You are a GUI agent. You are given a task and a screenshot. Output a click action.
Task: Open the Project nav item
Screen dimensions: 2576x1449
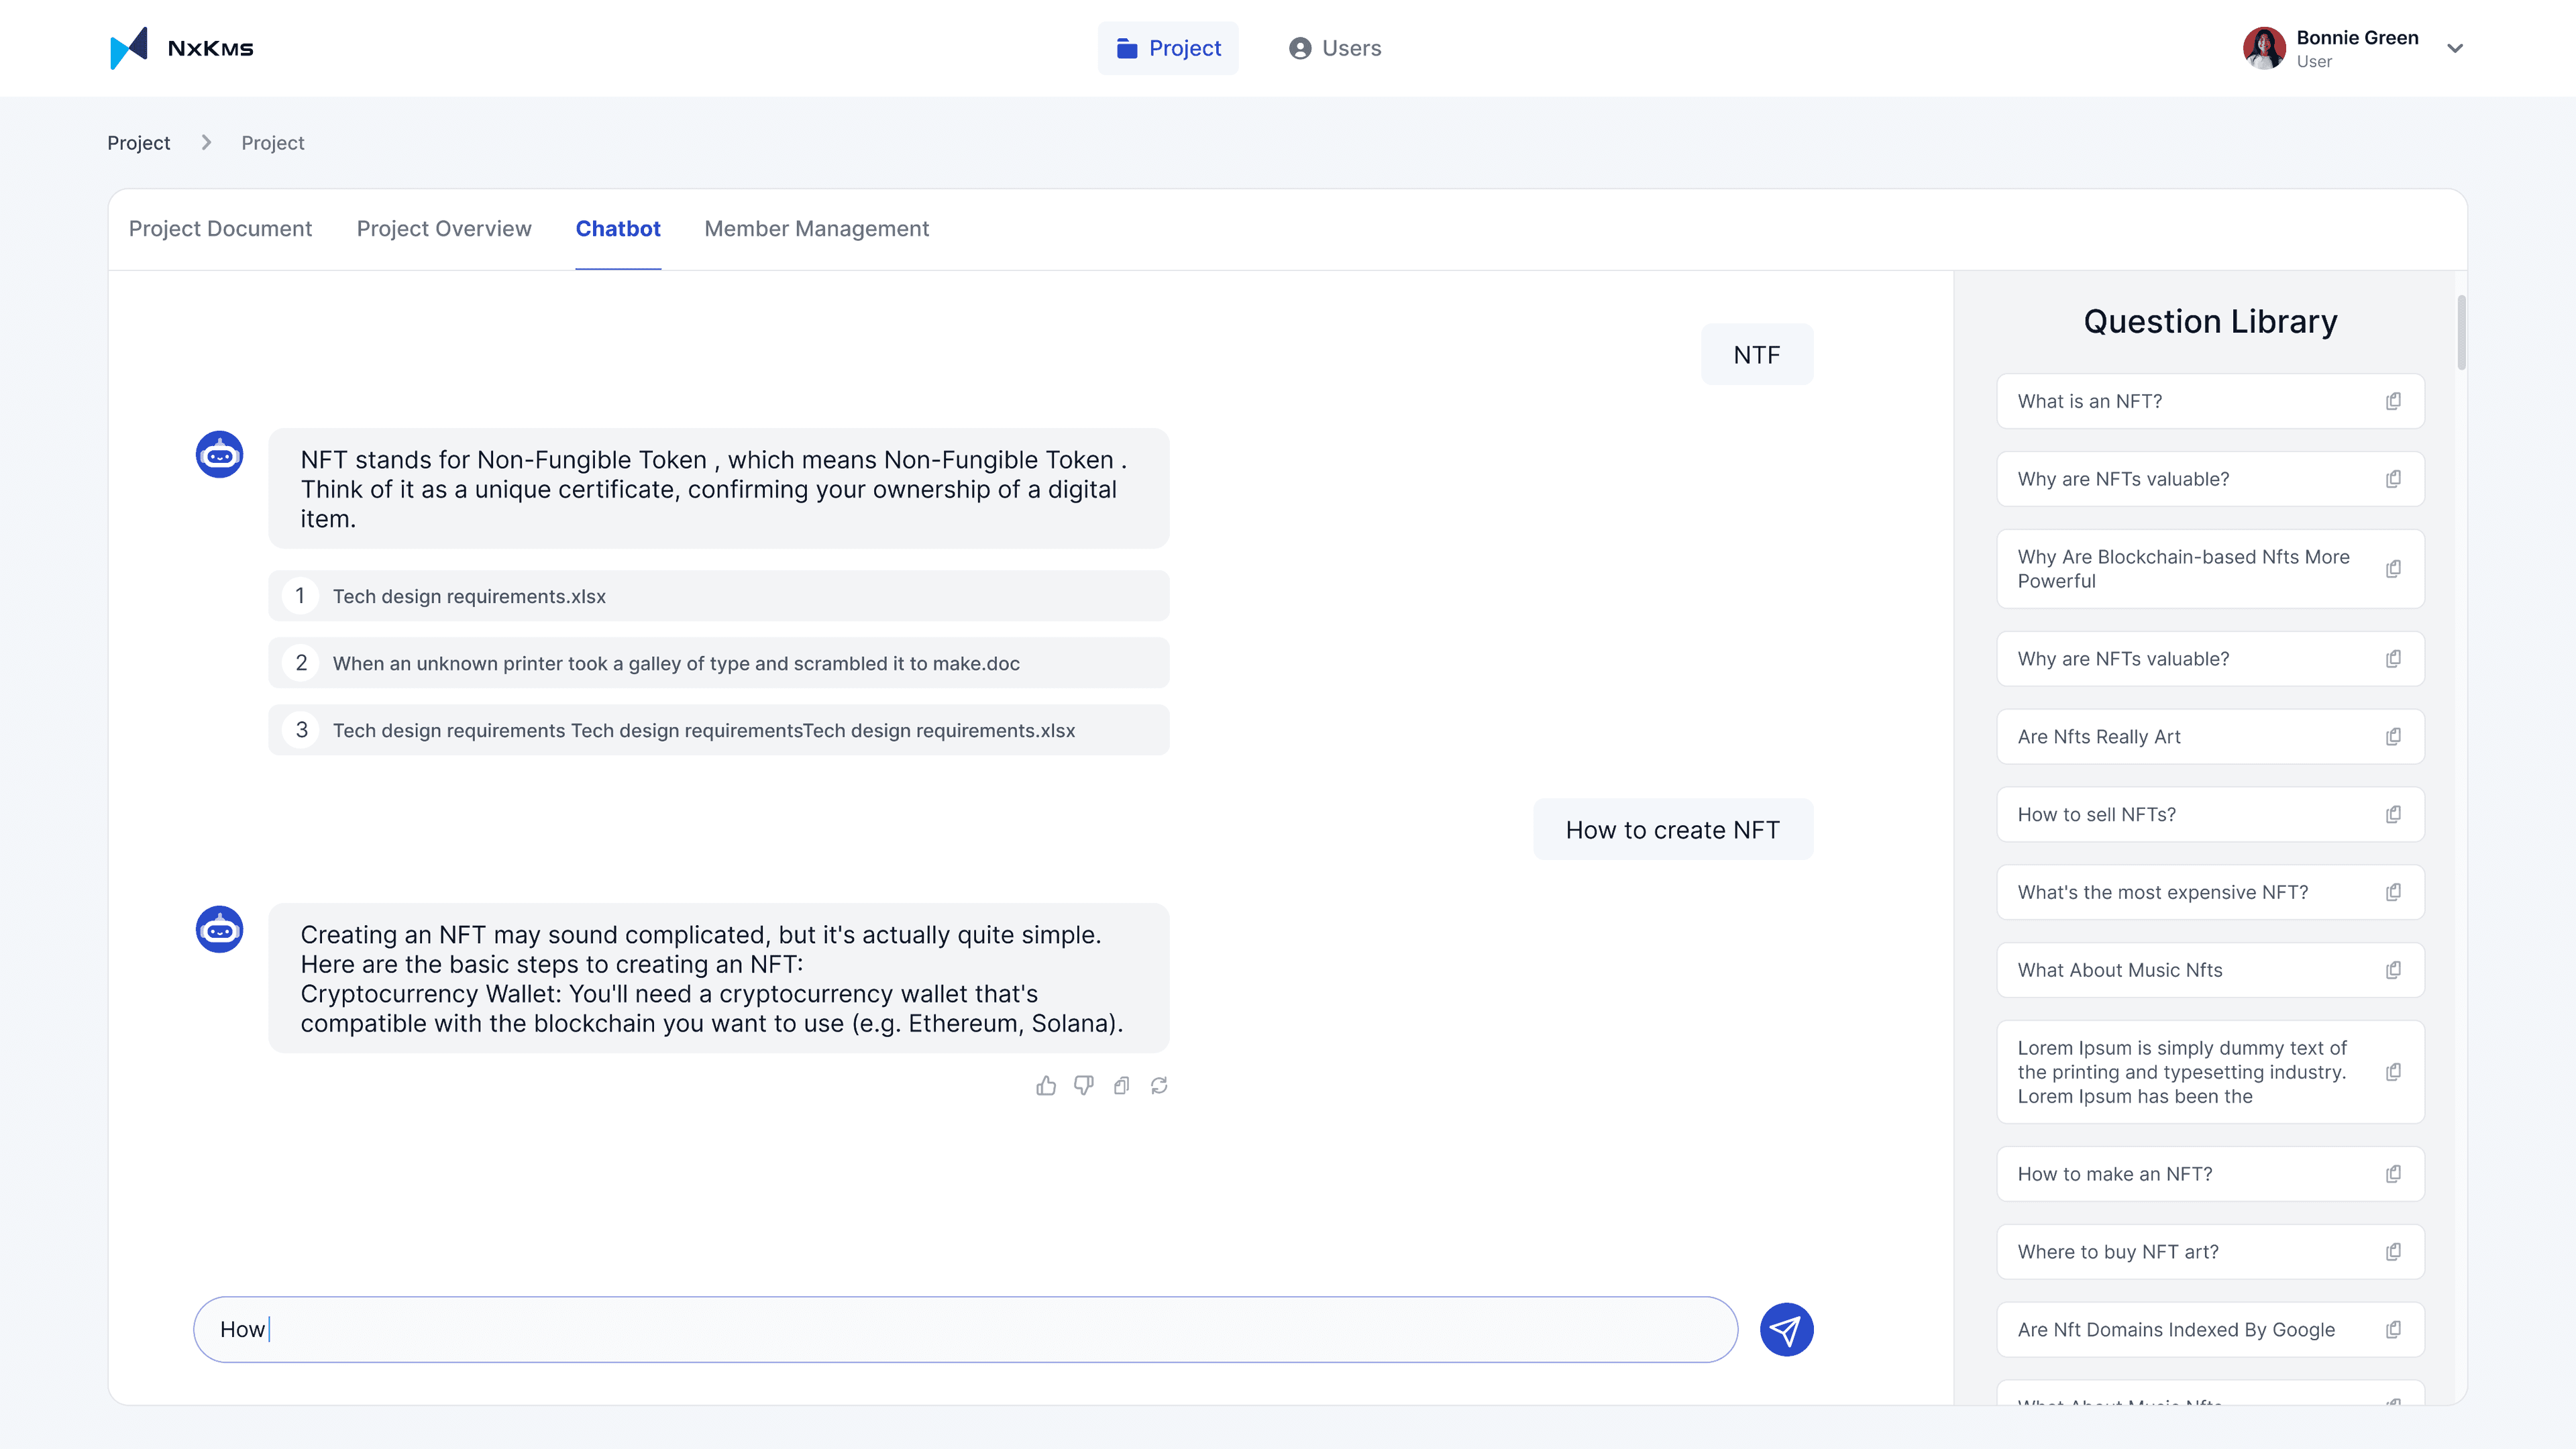1168,48
